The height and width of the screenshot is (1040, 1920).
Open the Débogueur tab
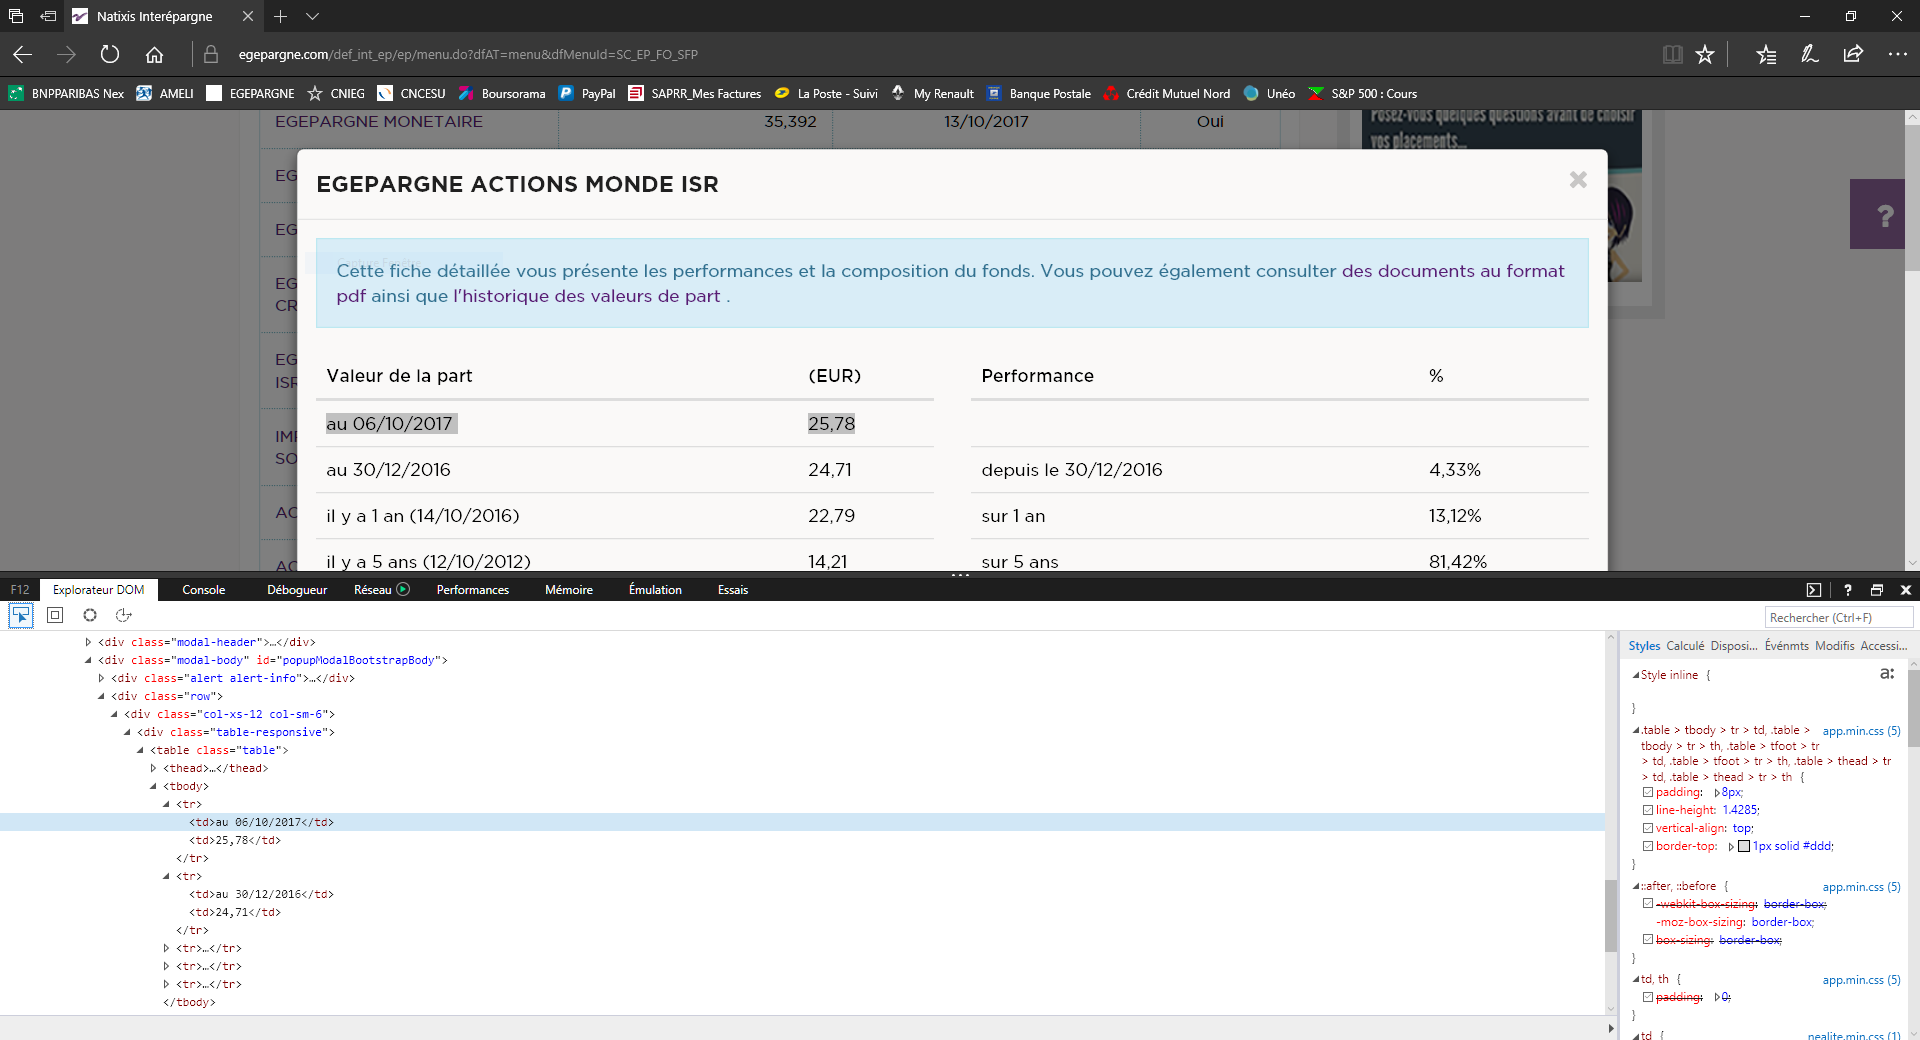pyautogui.click(x=296, y=590)
